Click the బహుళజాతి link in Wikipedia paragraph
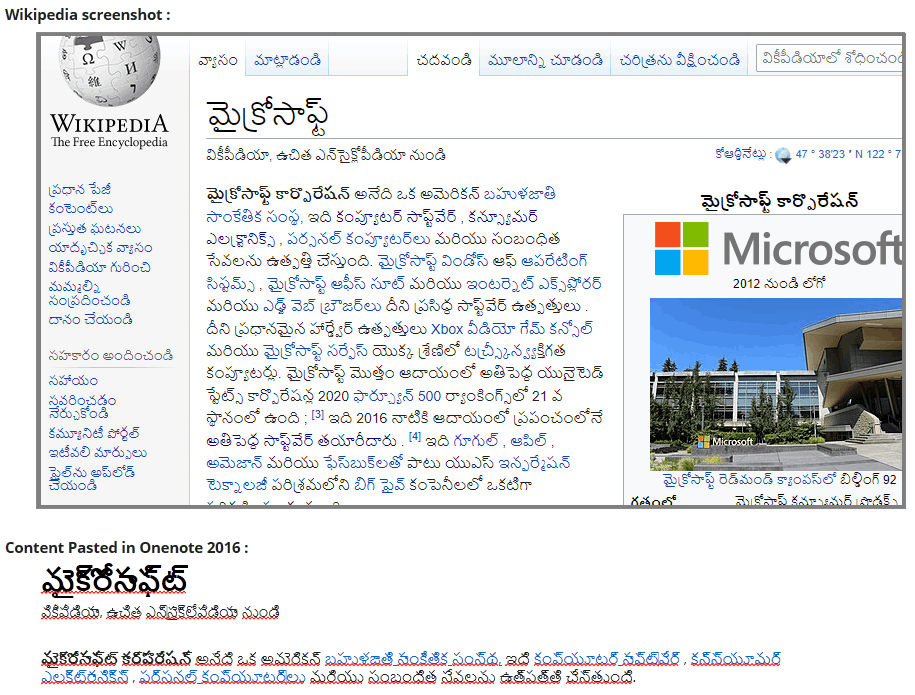Viewport: 915px width, 695px height. click(x=519, y=194)
